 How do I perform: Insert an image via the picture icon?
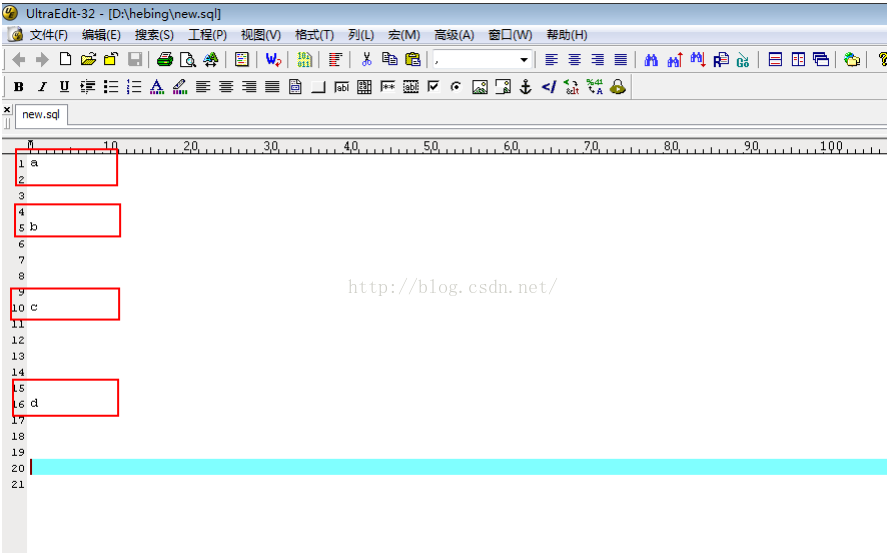(480, 87)
